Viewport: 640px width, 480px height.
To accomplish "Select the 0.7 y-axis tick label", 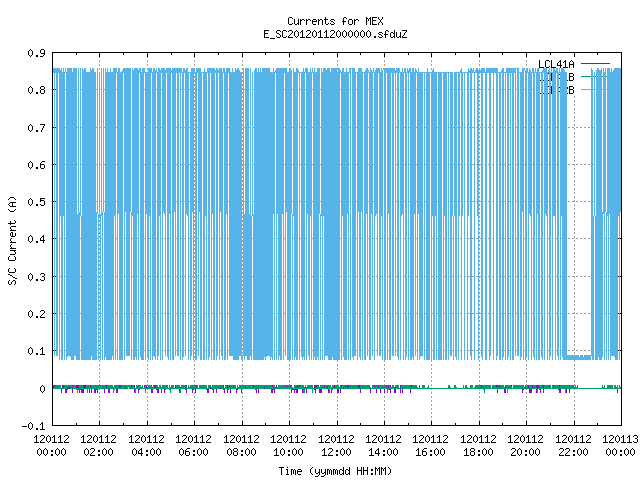I will [36, 128].
